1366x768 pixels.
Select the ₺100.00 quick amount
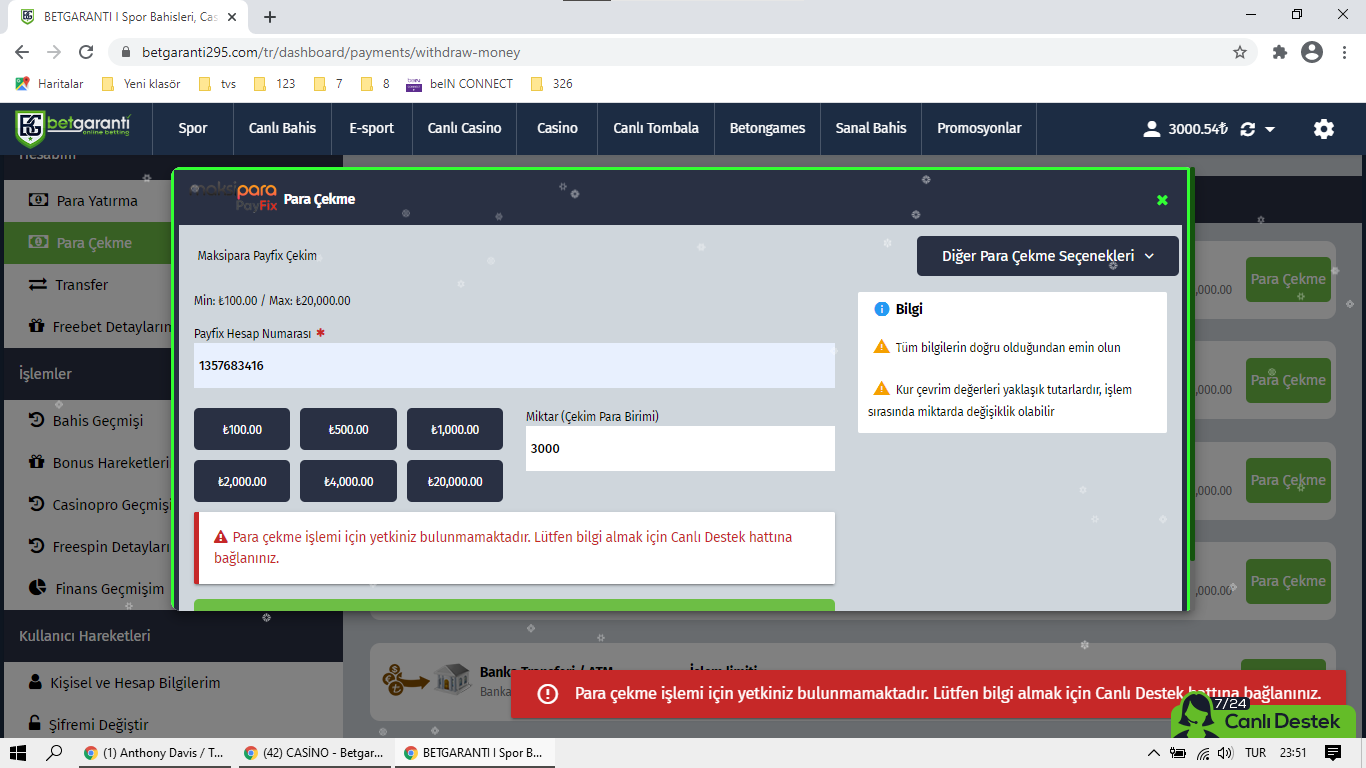coord(242,429)
